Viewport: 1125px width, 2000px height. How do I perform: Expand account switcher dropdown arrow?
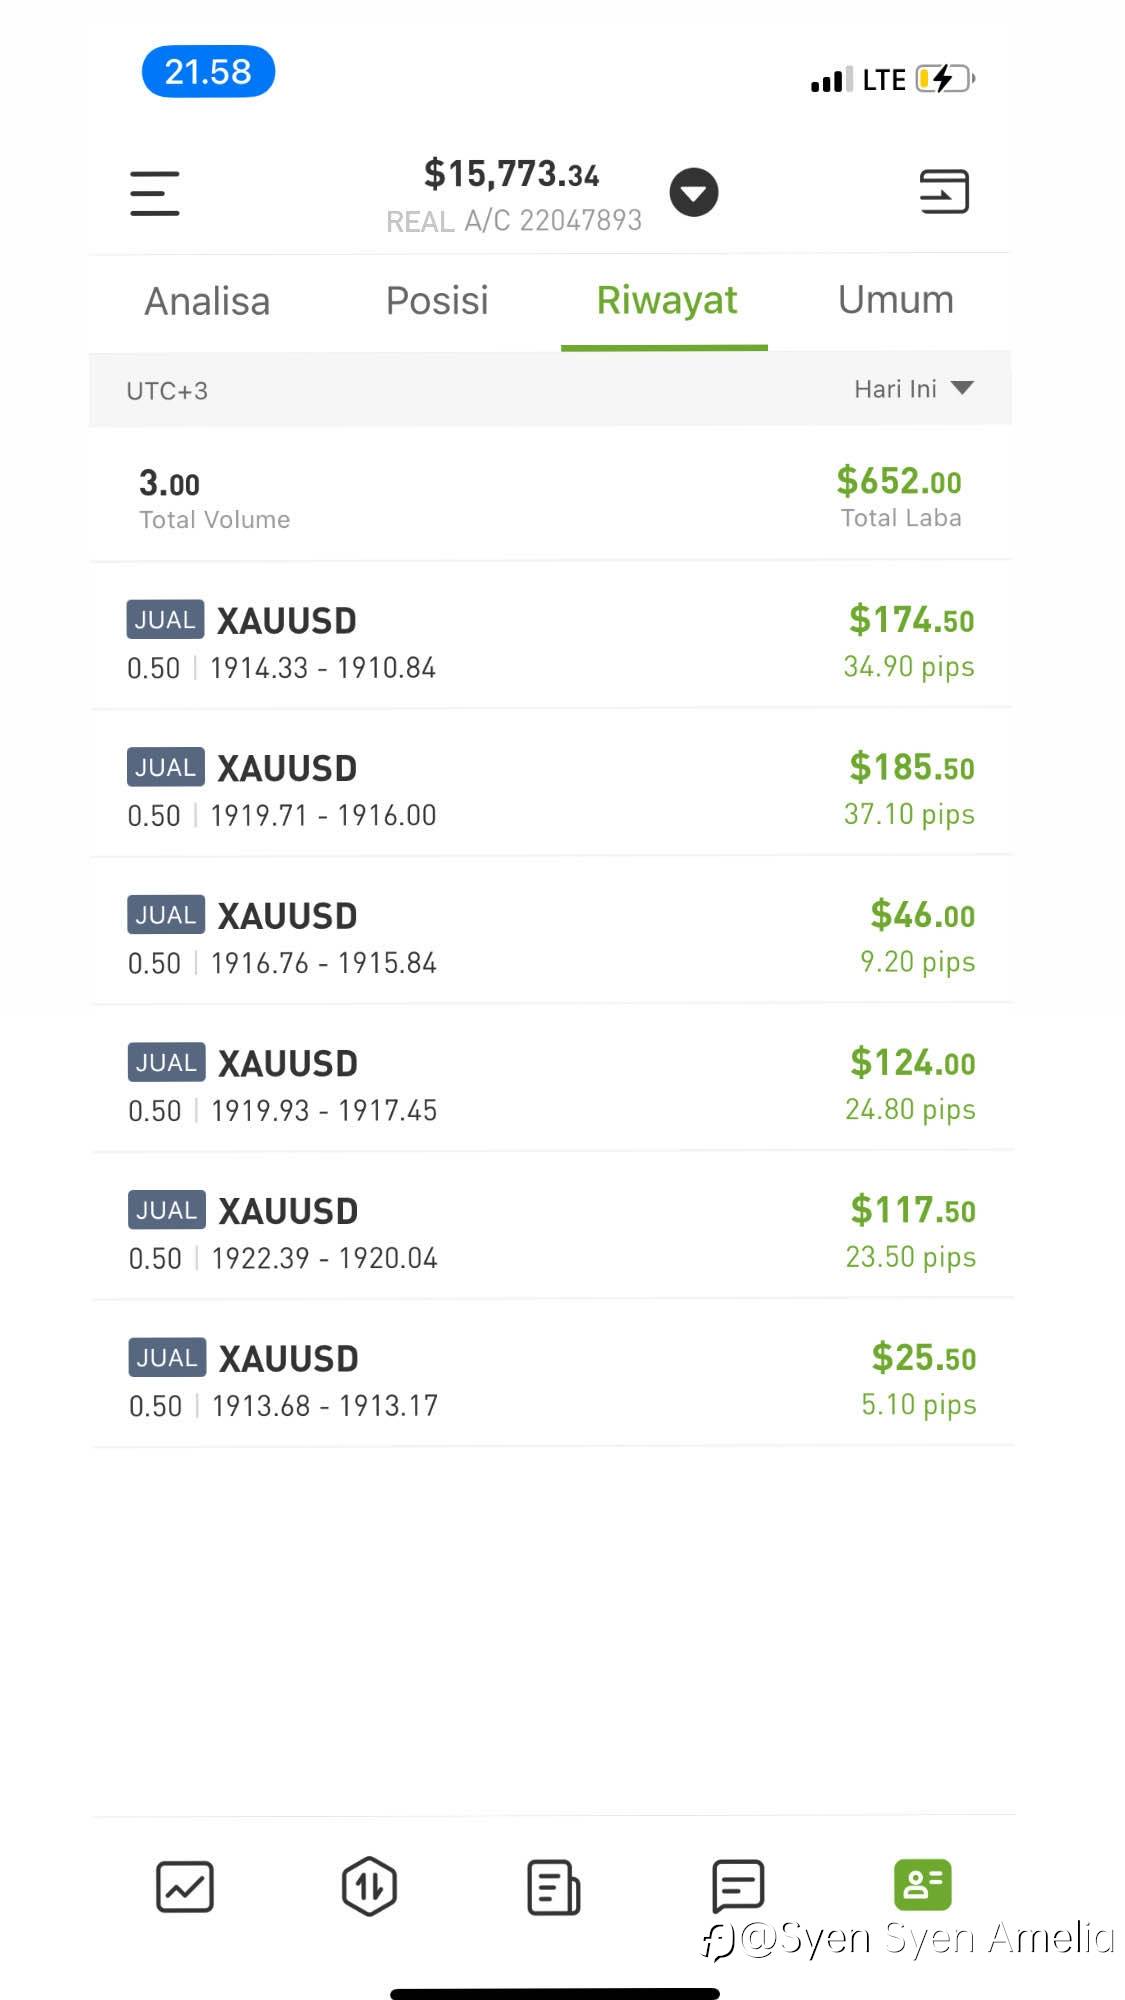pos(694,193)
